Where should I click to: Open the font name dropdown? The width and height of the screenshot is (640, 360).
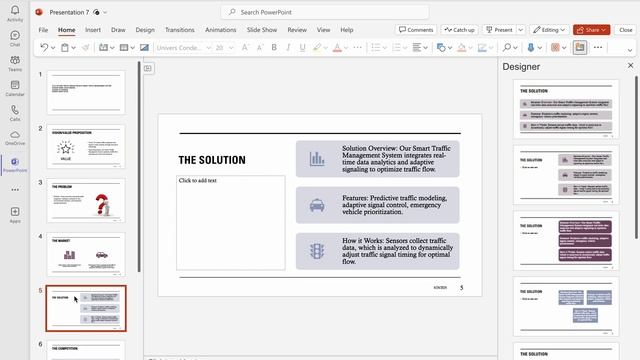click(x=209, y=48)
